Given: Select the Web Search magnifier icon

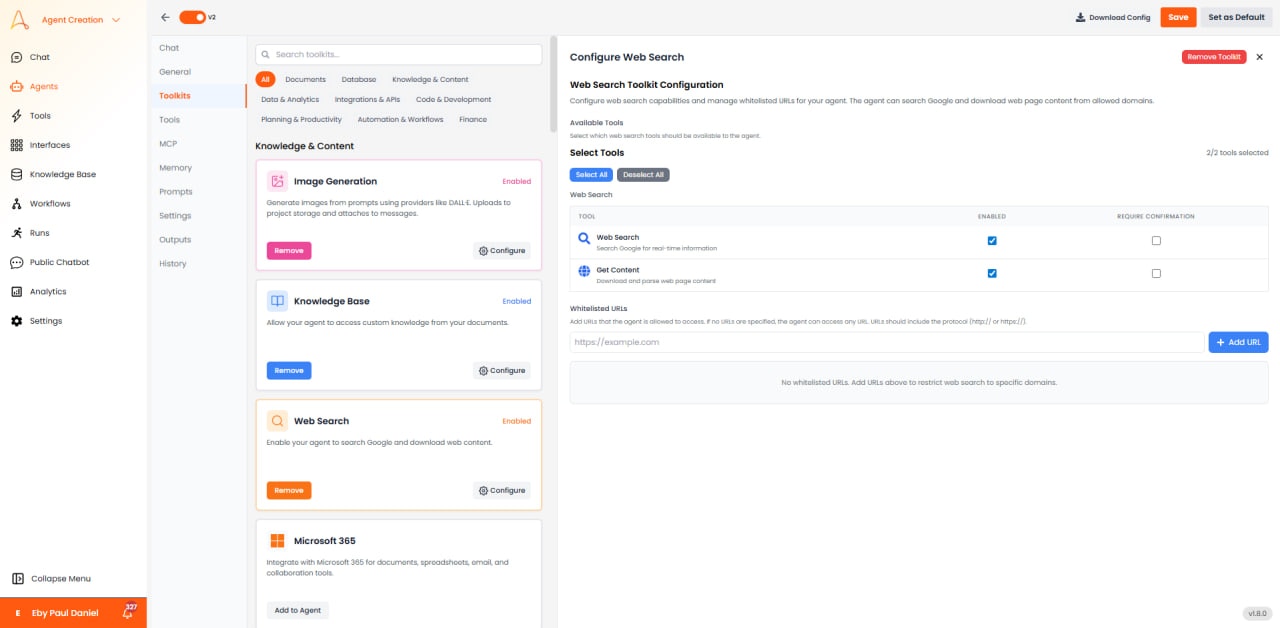Looking at the screenshot, I should [584, 238].
